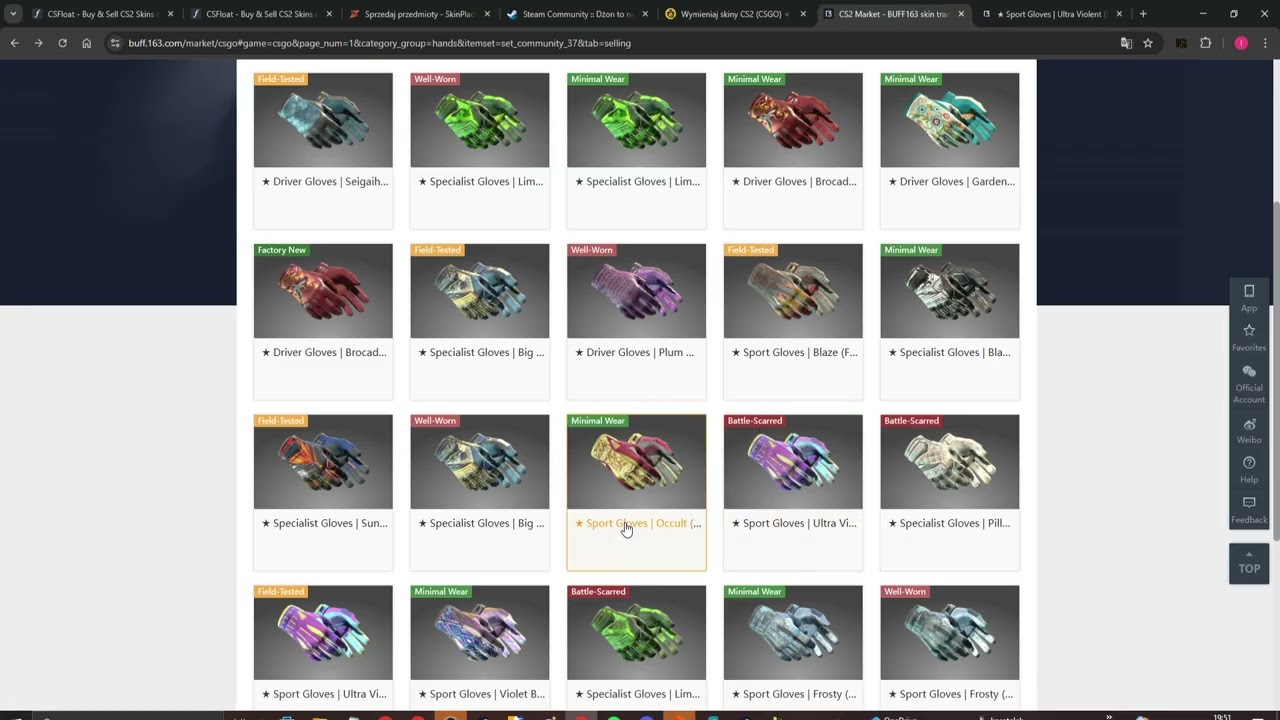This screenshot has height=720, width=1280.
Task: Open Battle-Scarred Specialist Gloves Lime thumbnail
Action: [x=636, y=633]
